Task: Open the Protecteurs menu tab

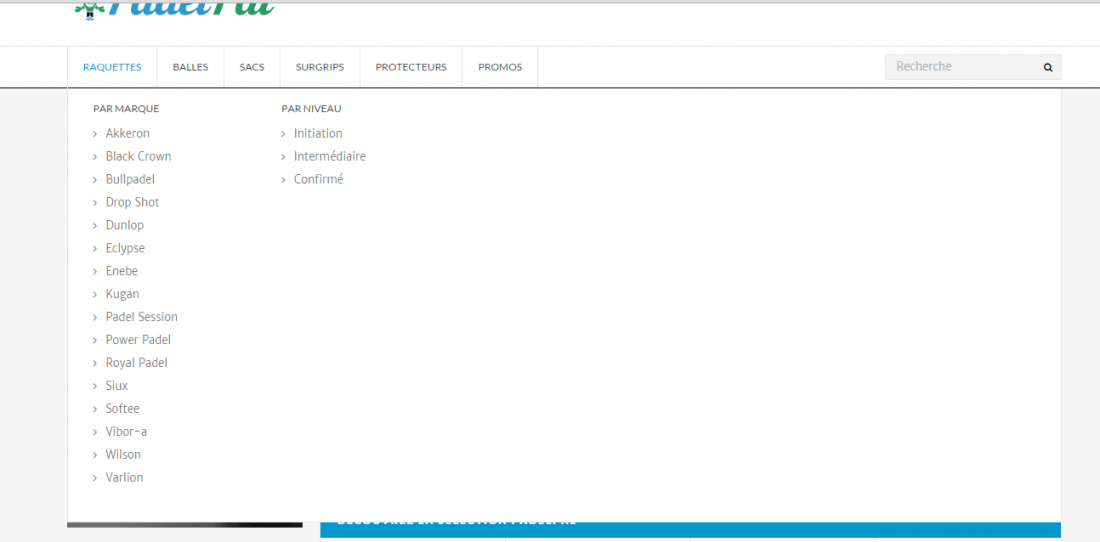Action: tap(411, 67)
